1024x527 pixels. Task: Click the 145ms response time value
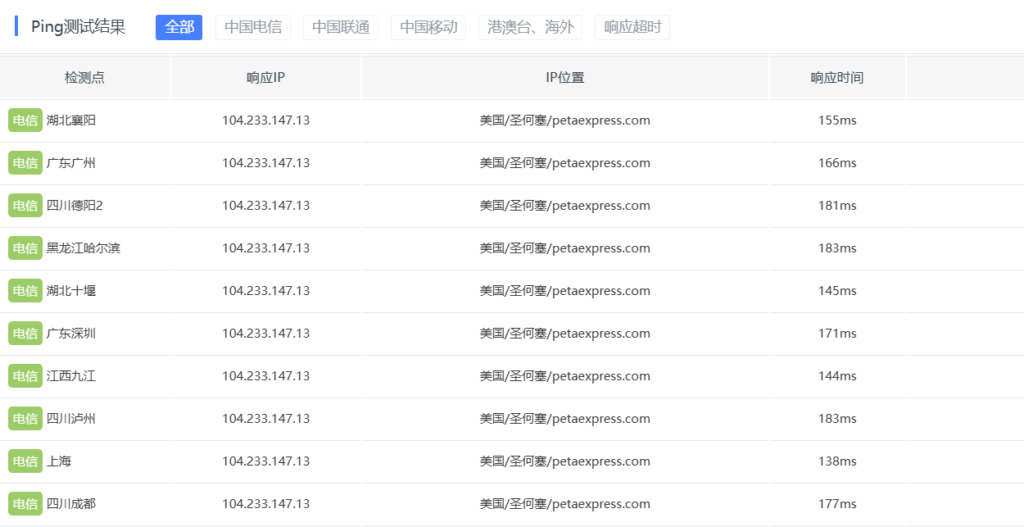837,291
